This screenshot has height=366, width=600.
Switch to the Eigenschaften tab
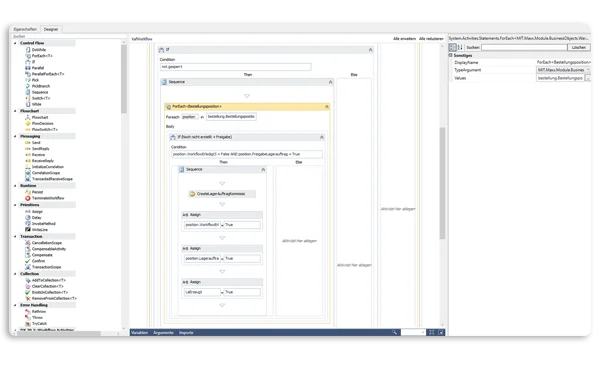(25, 29)
